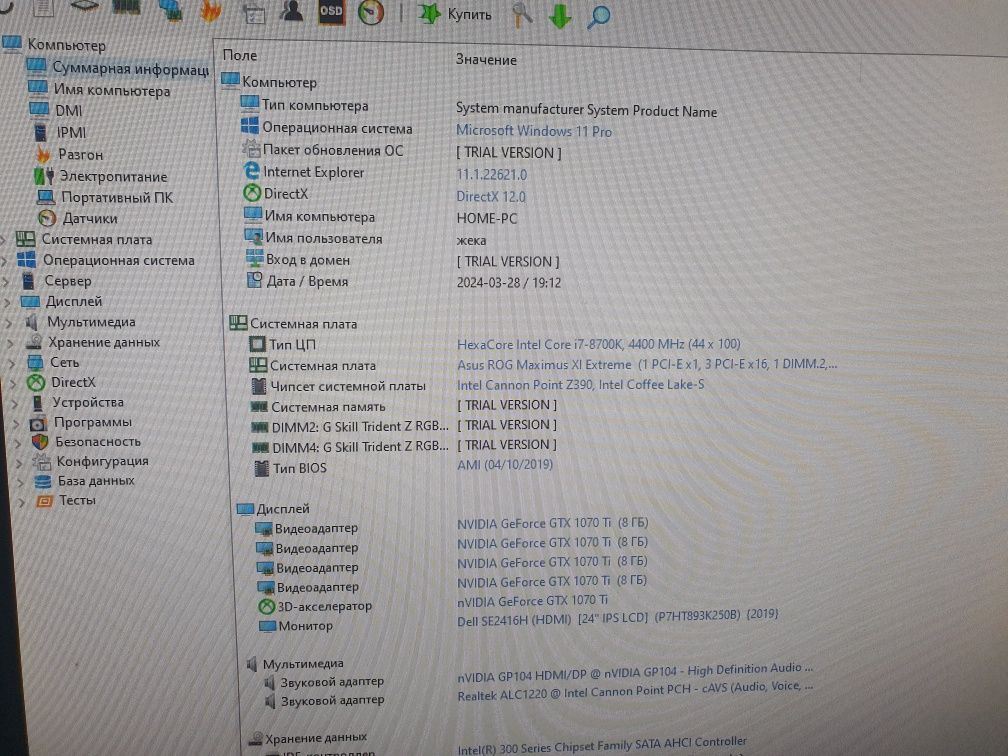Screen dimensions: 1008x756
Task: Click the HOME-PC computer name value
Action: pyautogui.click(x=487, y=219)
